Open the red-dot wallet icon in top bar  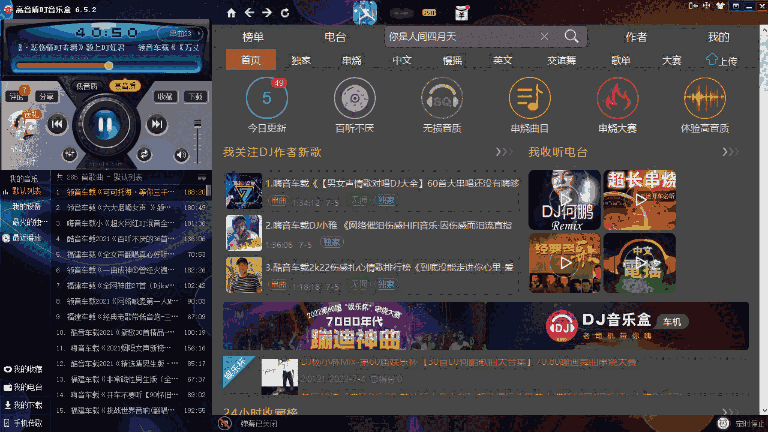461,13
